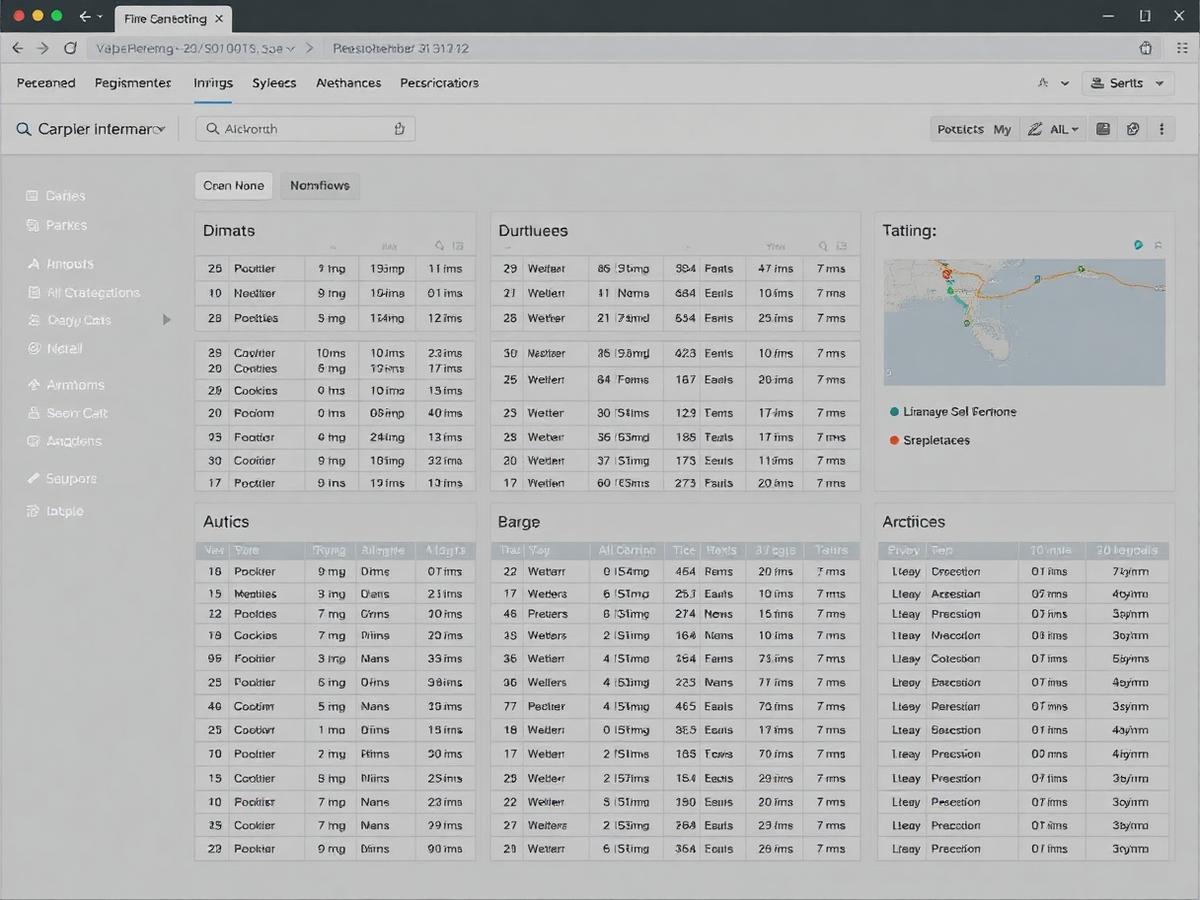1200x900 pixels.
Task: Click the Nomfiews button
Action: 320,185
